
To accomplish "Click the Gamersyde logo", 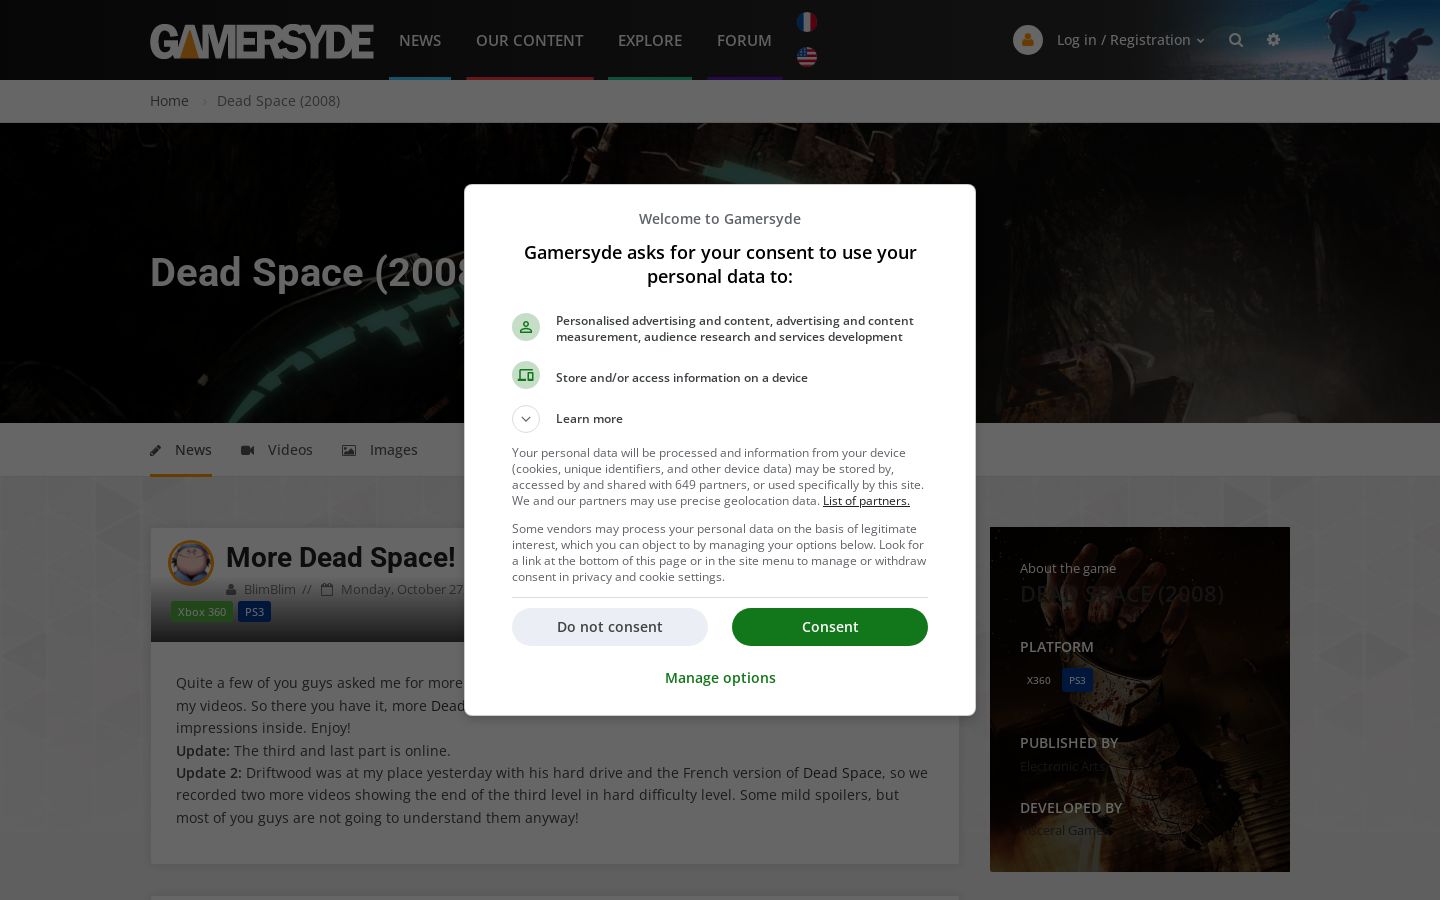I will tap(262, 41).
